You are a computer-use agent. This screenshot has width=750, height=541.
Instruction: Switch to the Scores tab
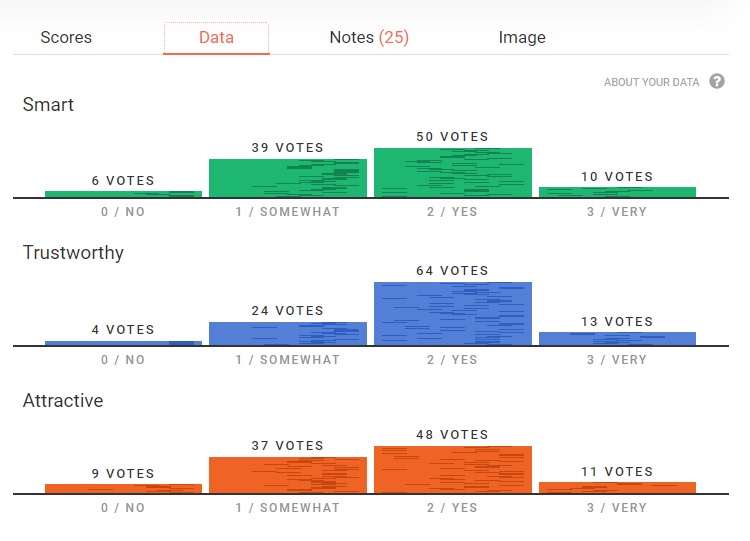[66, 38]
